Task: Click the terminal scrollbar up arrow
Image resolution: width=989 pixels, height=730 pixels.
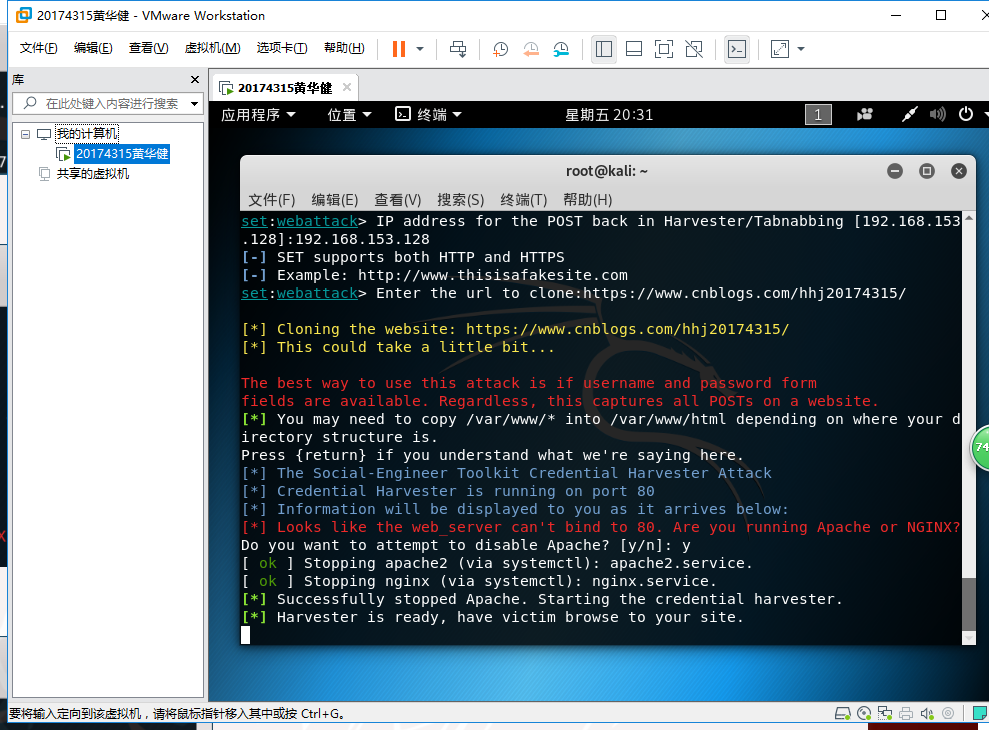Action: tap(968, 218)
